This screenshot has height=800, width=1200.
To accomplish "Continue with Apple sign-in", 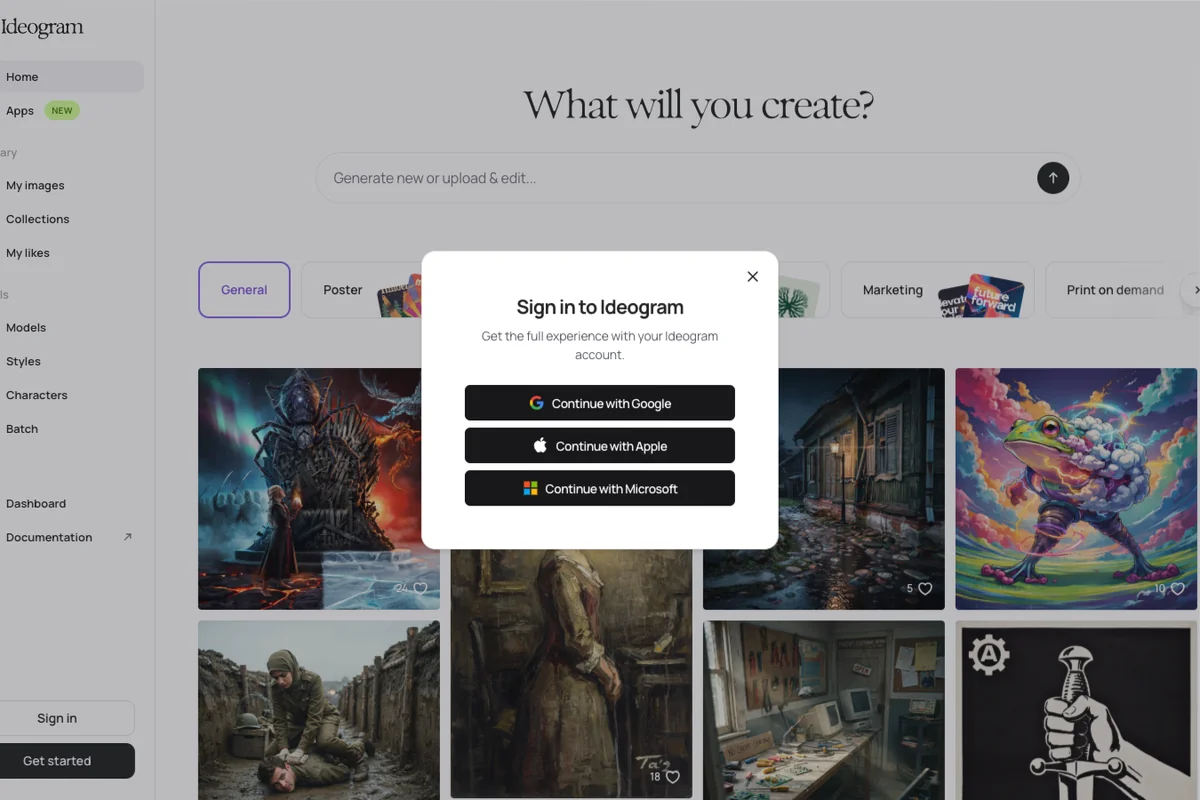I will 600,446.
